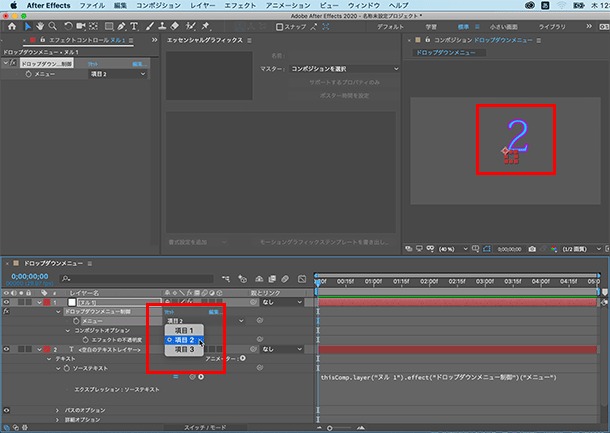Open the エフェクト menu in menu bar
The image size is (610, 433).
tap(240, 5)
